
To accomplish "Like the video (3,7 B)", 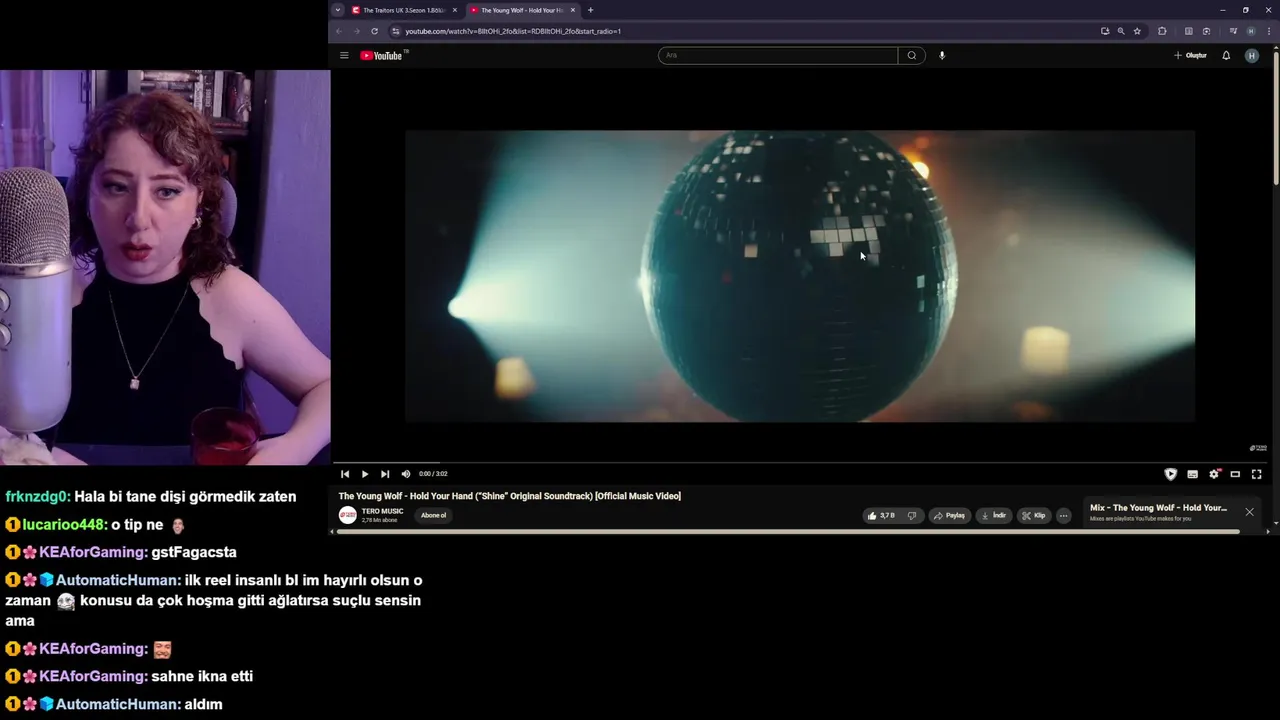I will coord(881,516).
